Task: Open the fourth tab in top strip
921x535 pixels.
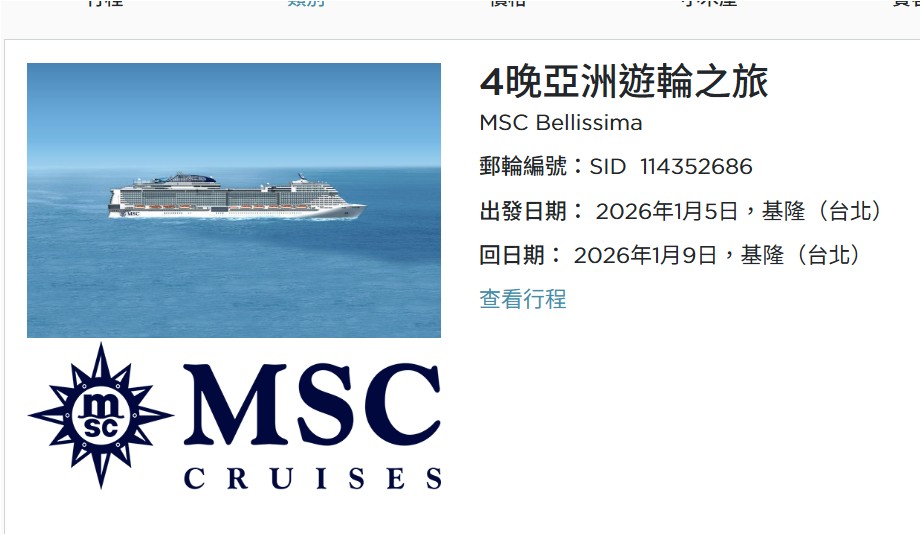Action: pyautogui.click(x=709, y=3)
